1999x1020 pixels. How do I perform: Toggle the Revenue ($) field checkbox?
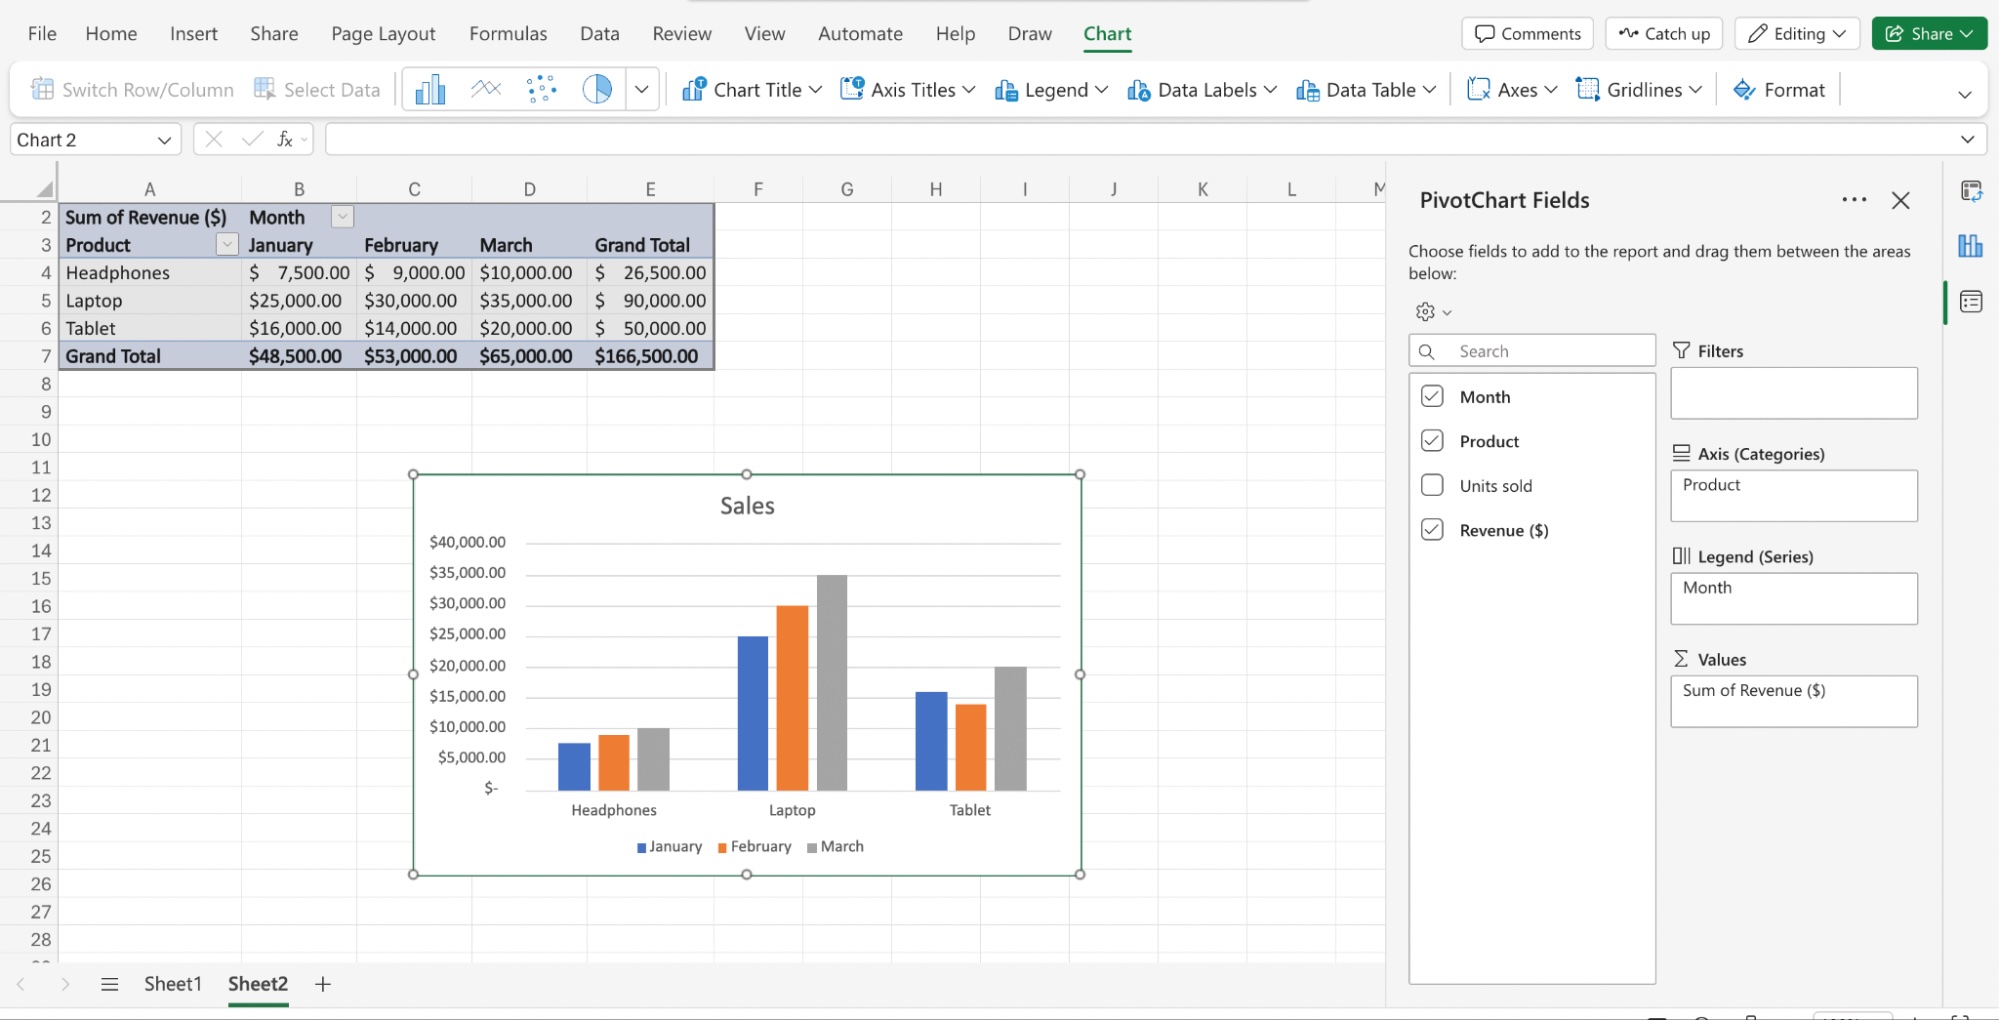pos(1432,530)
